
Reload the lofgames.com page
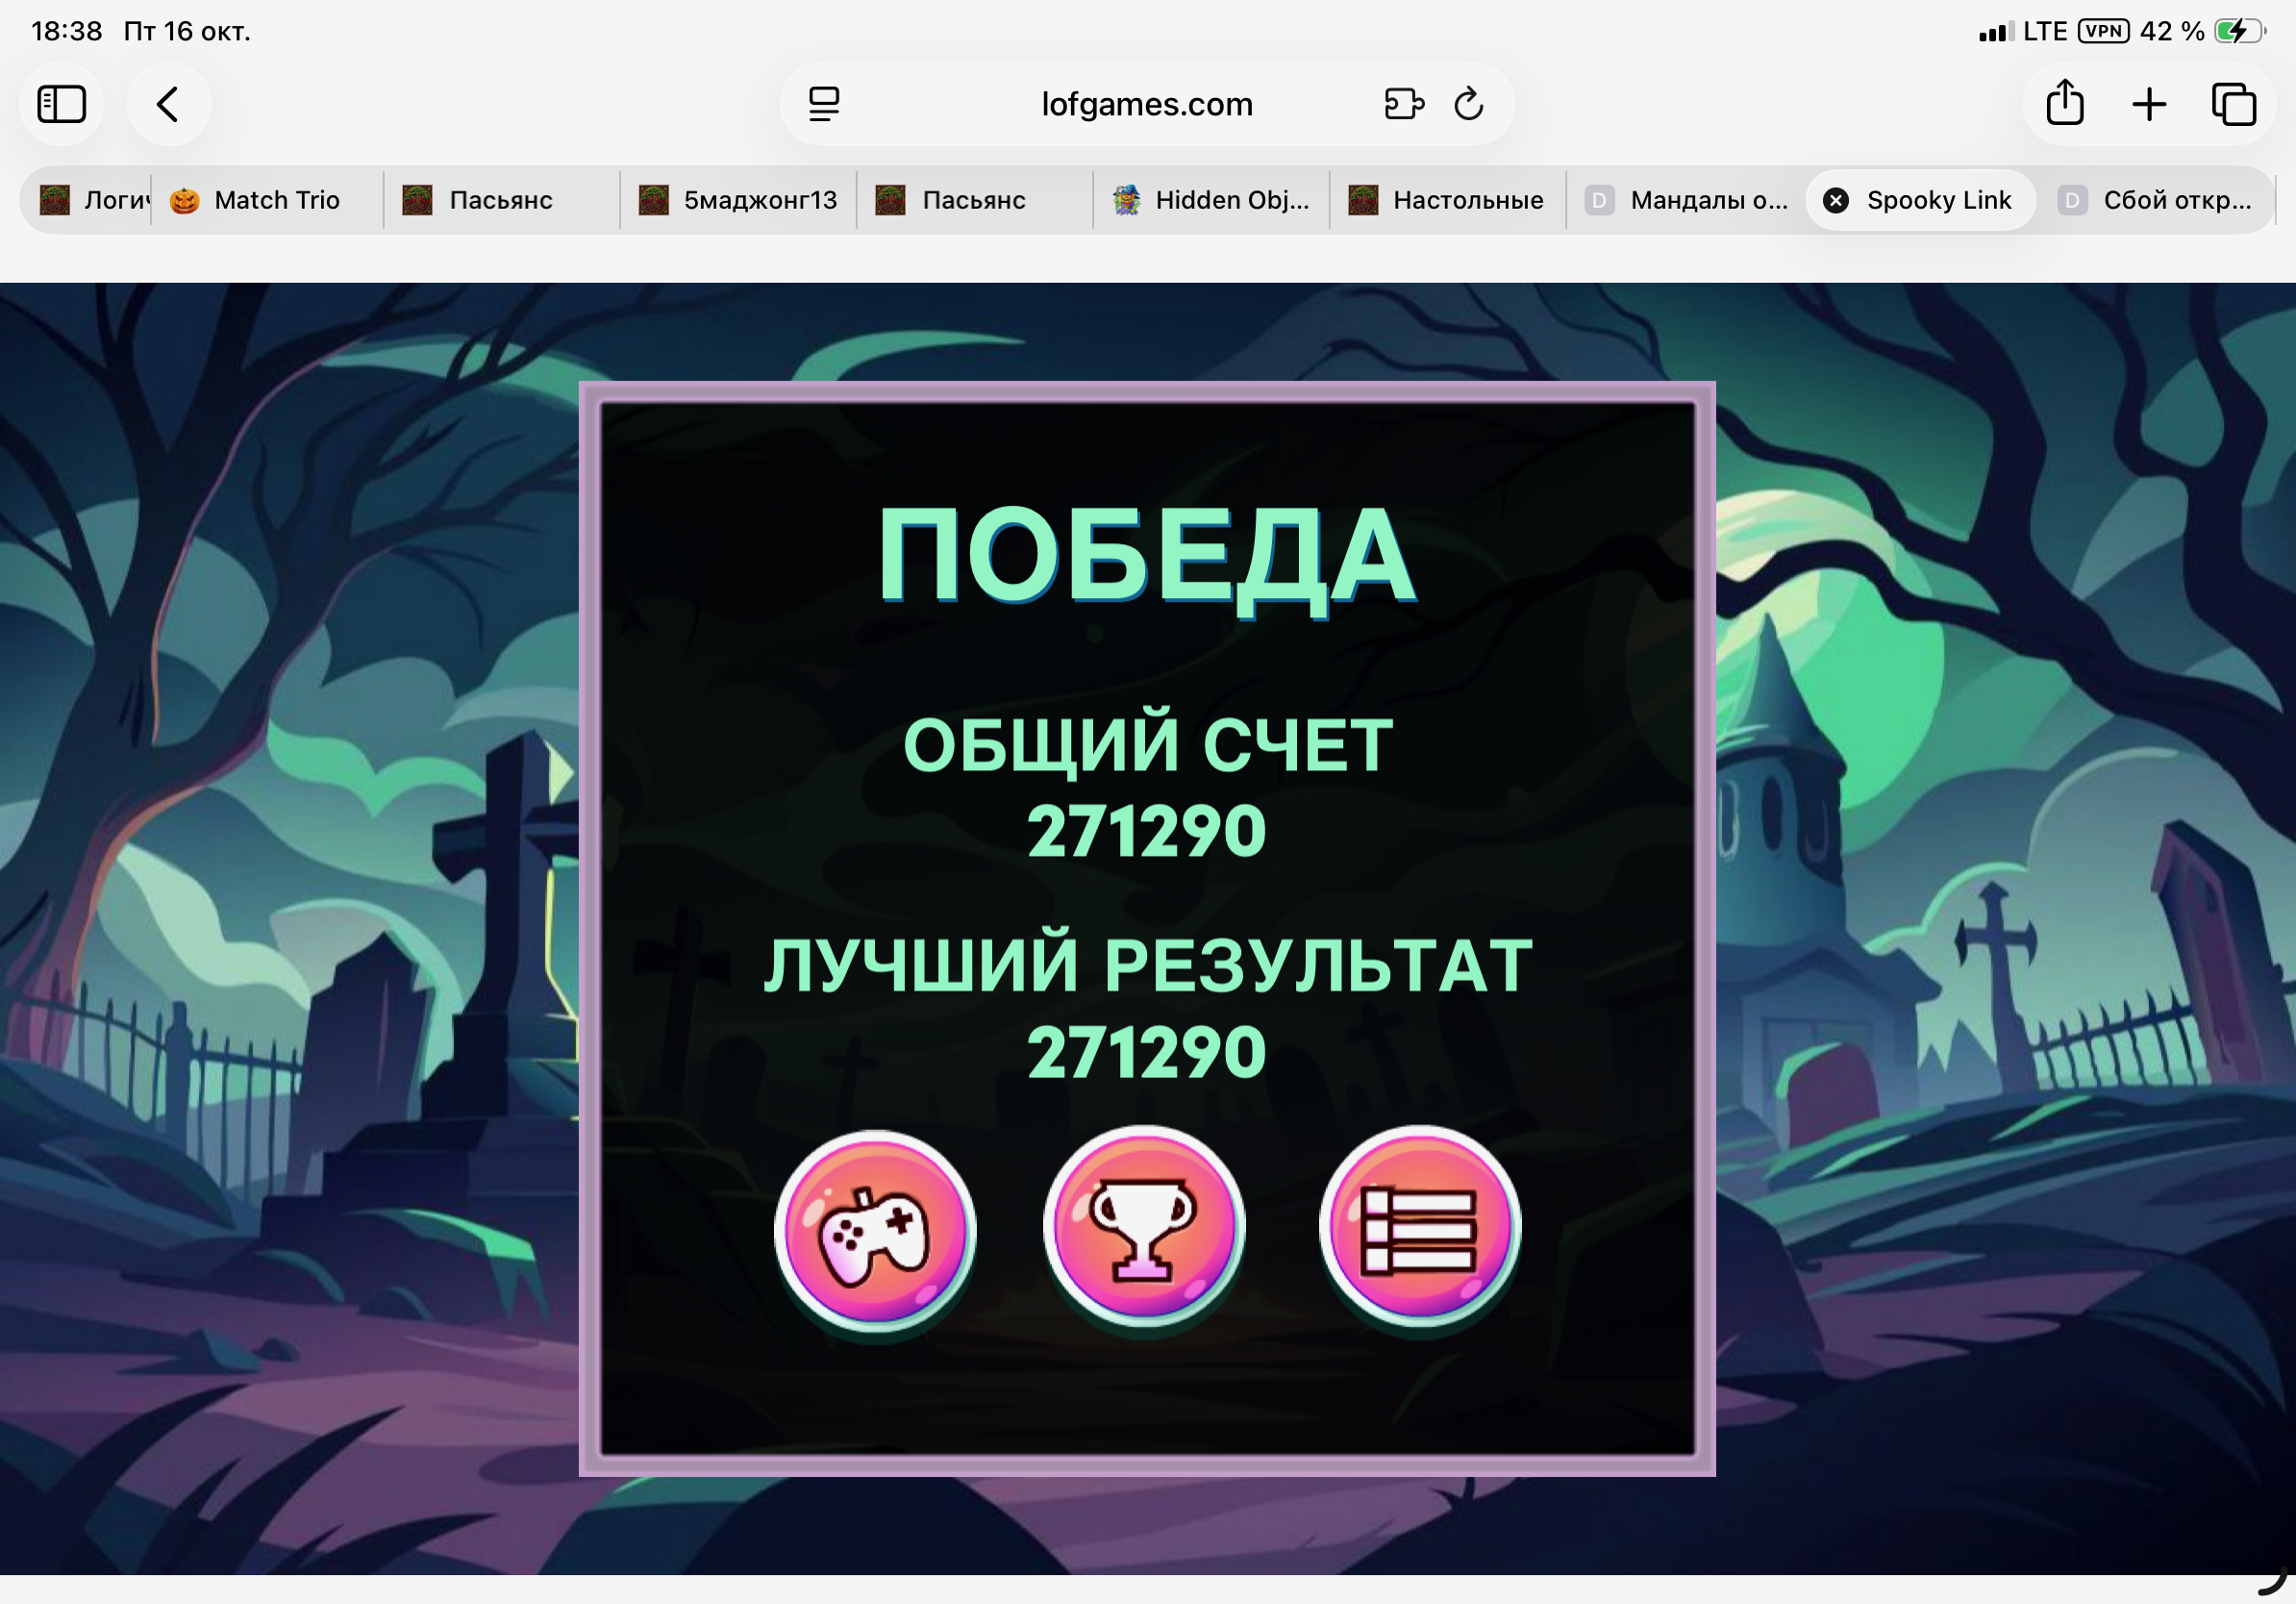point(1468,104)
